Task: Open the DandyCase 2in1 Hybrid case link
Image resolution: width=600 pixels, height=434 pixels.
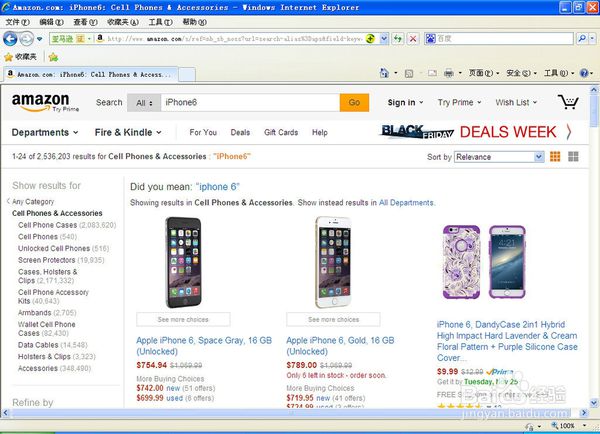Action: point(507,341)
